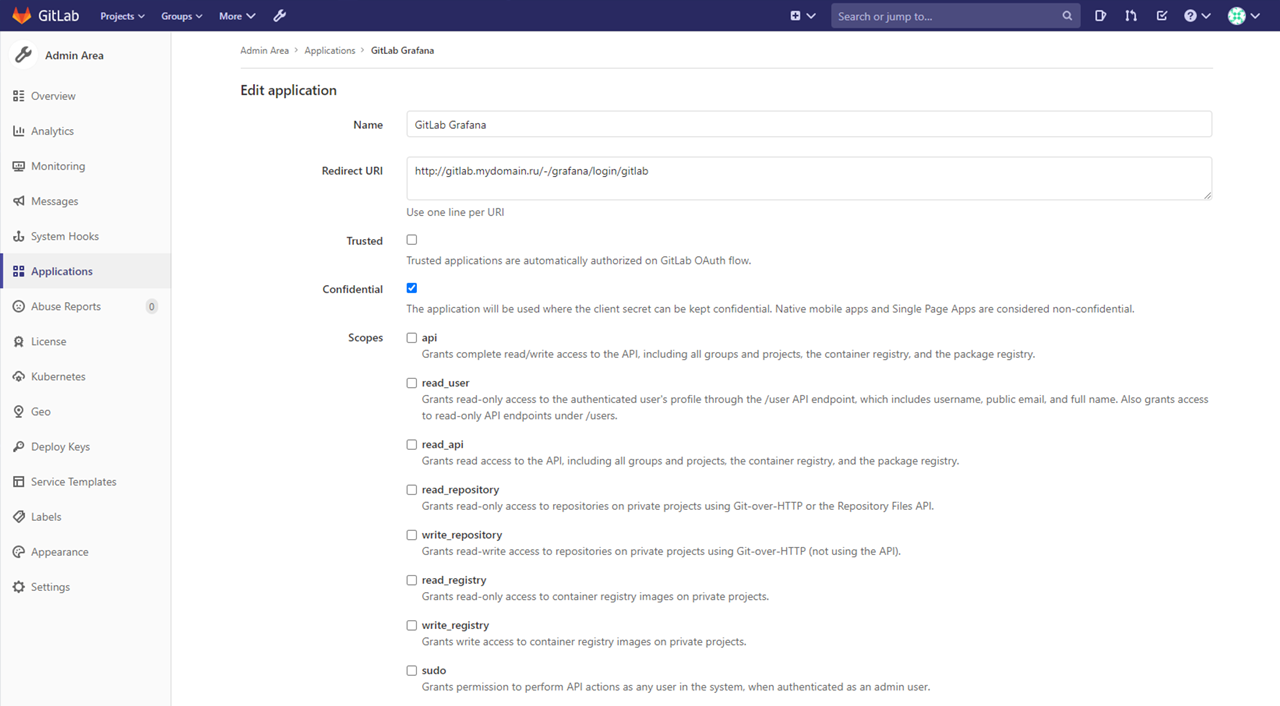This screenshot has height=706, width=1280.
Task: Click the GitLab Grafana breadcrumb
Action: tap(402, 50)
